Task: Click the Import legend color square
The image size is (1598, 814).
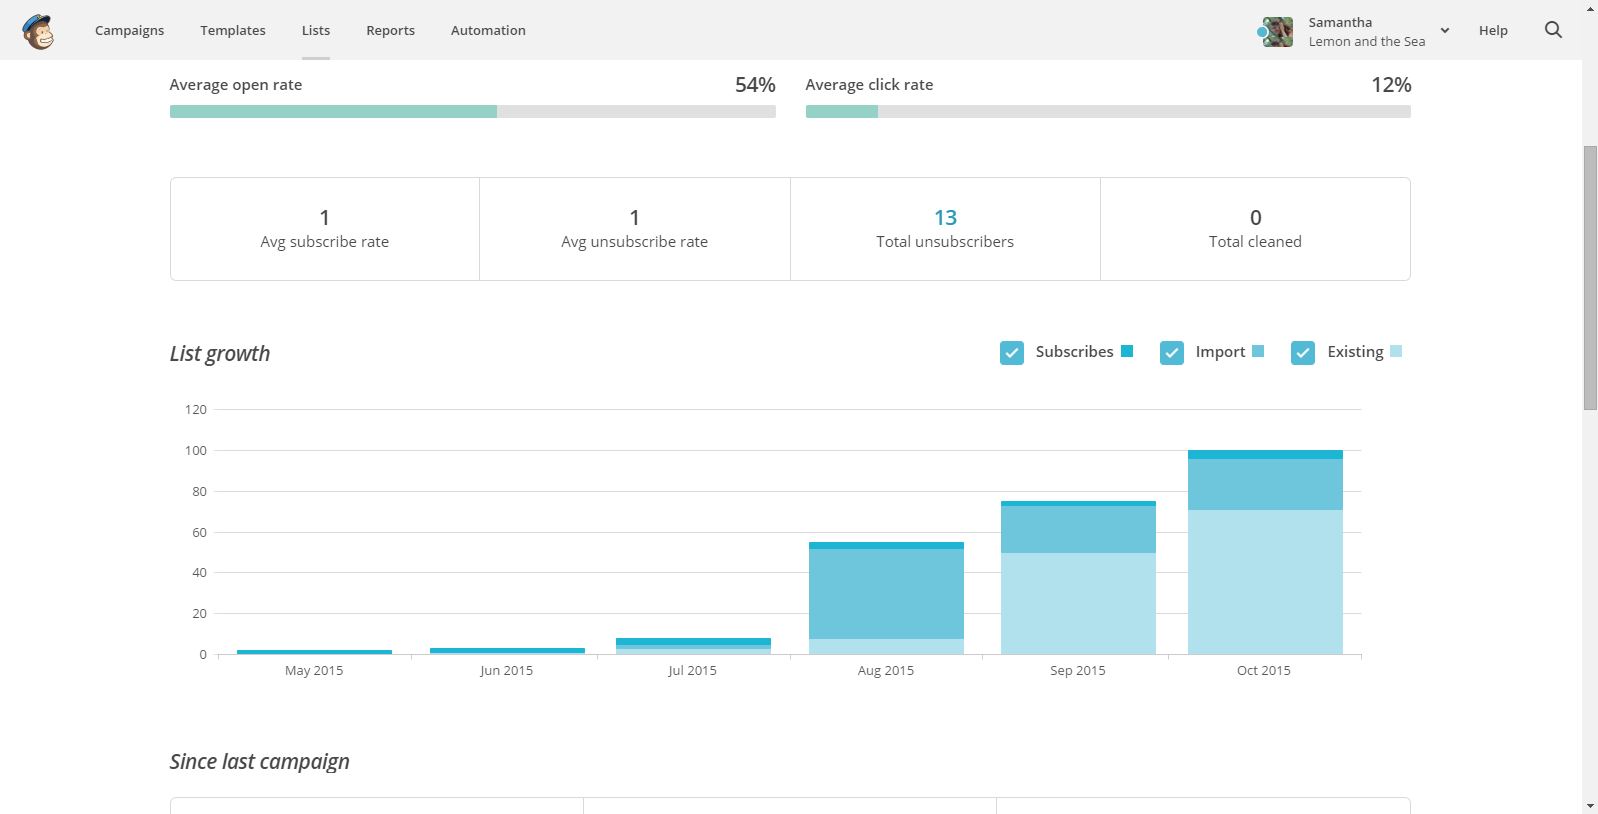Action: click(x=1258, y=351)
